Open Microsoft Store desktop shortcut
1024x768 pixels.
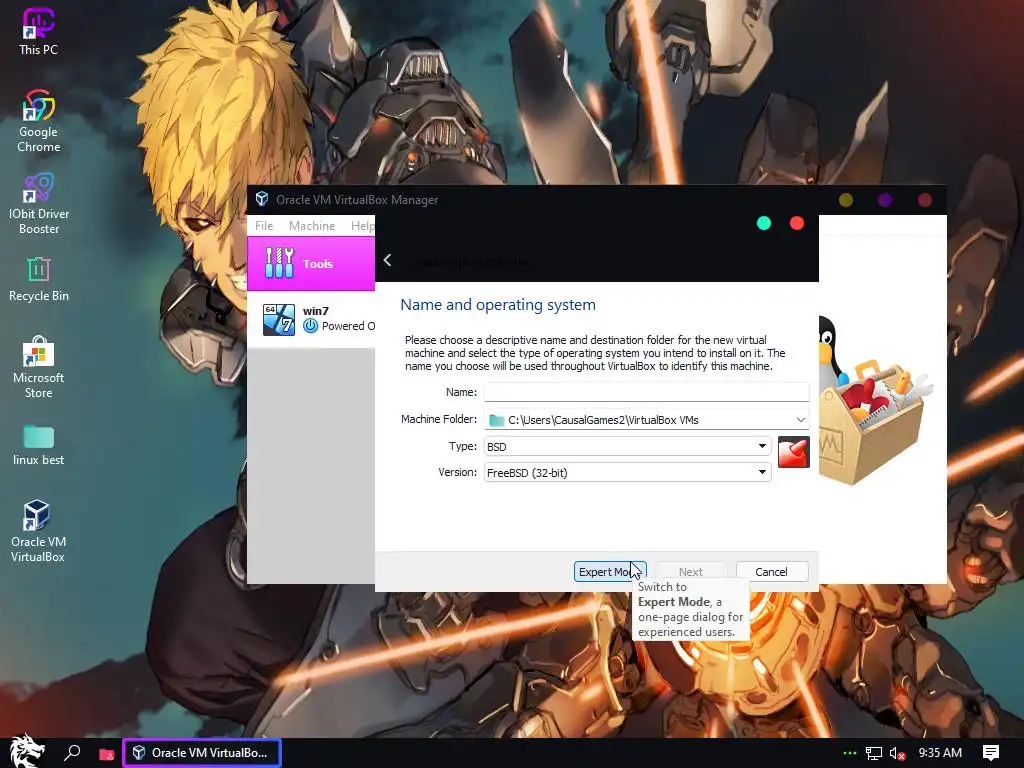click(x=38, y=367)
